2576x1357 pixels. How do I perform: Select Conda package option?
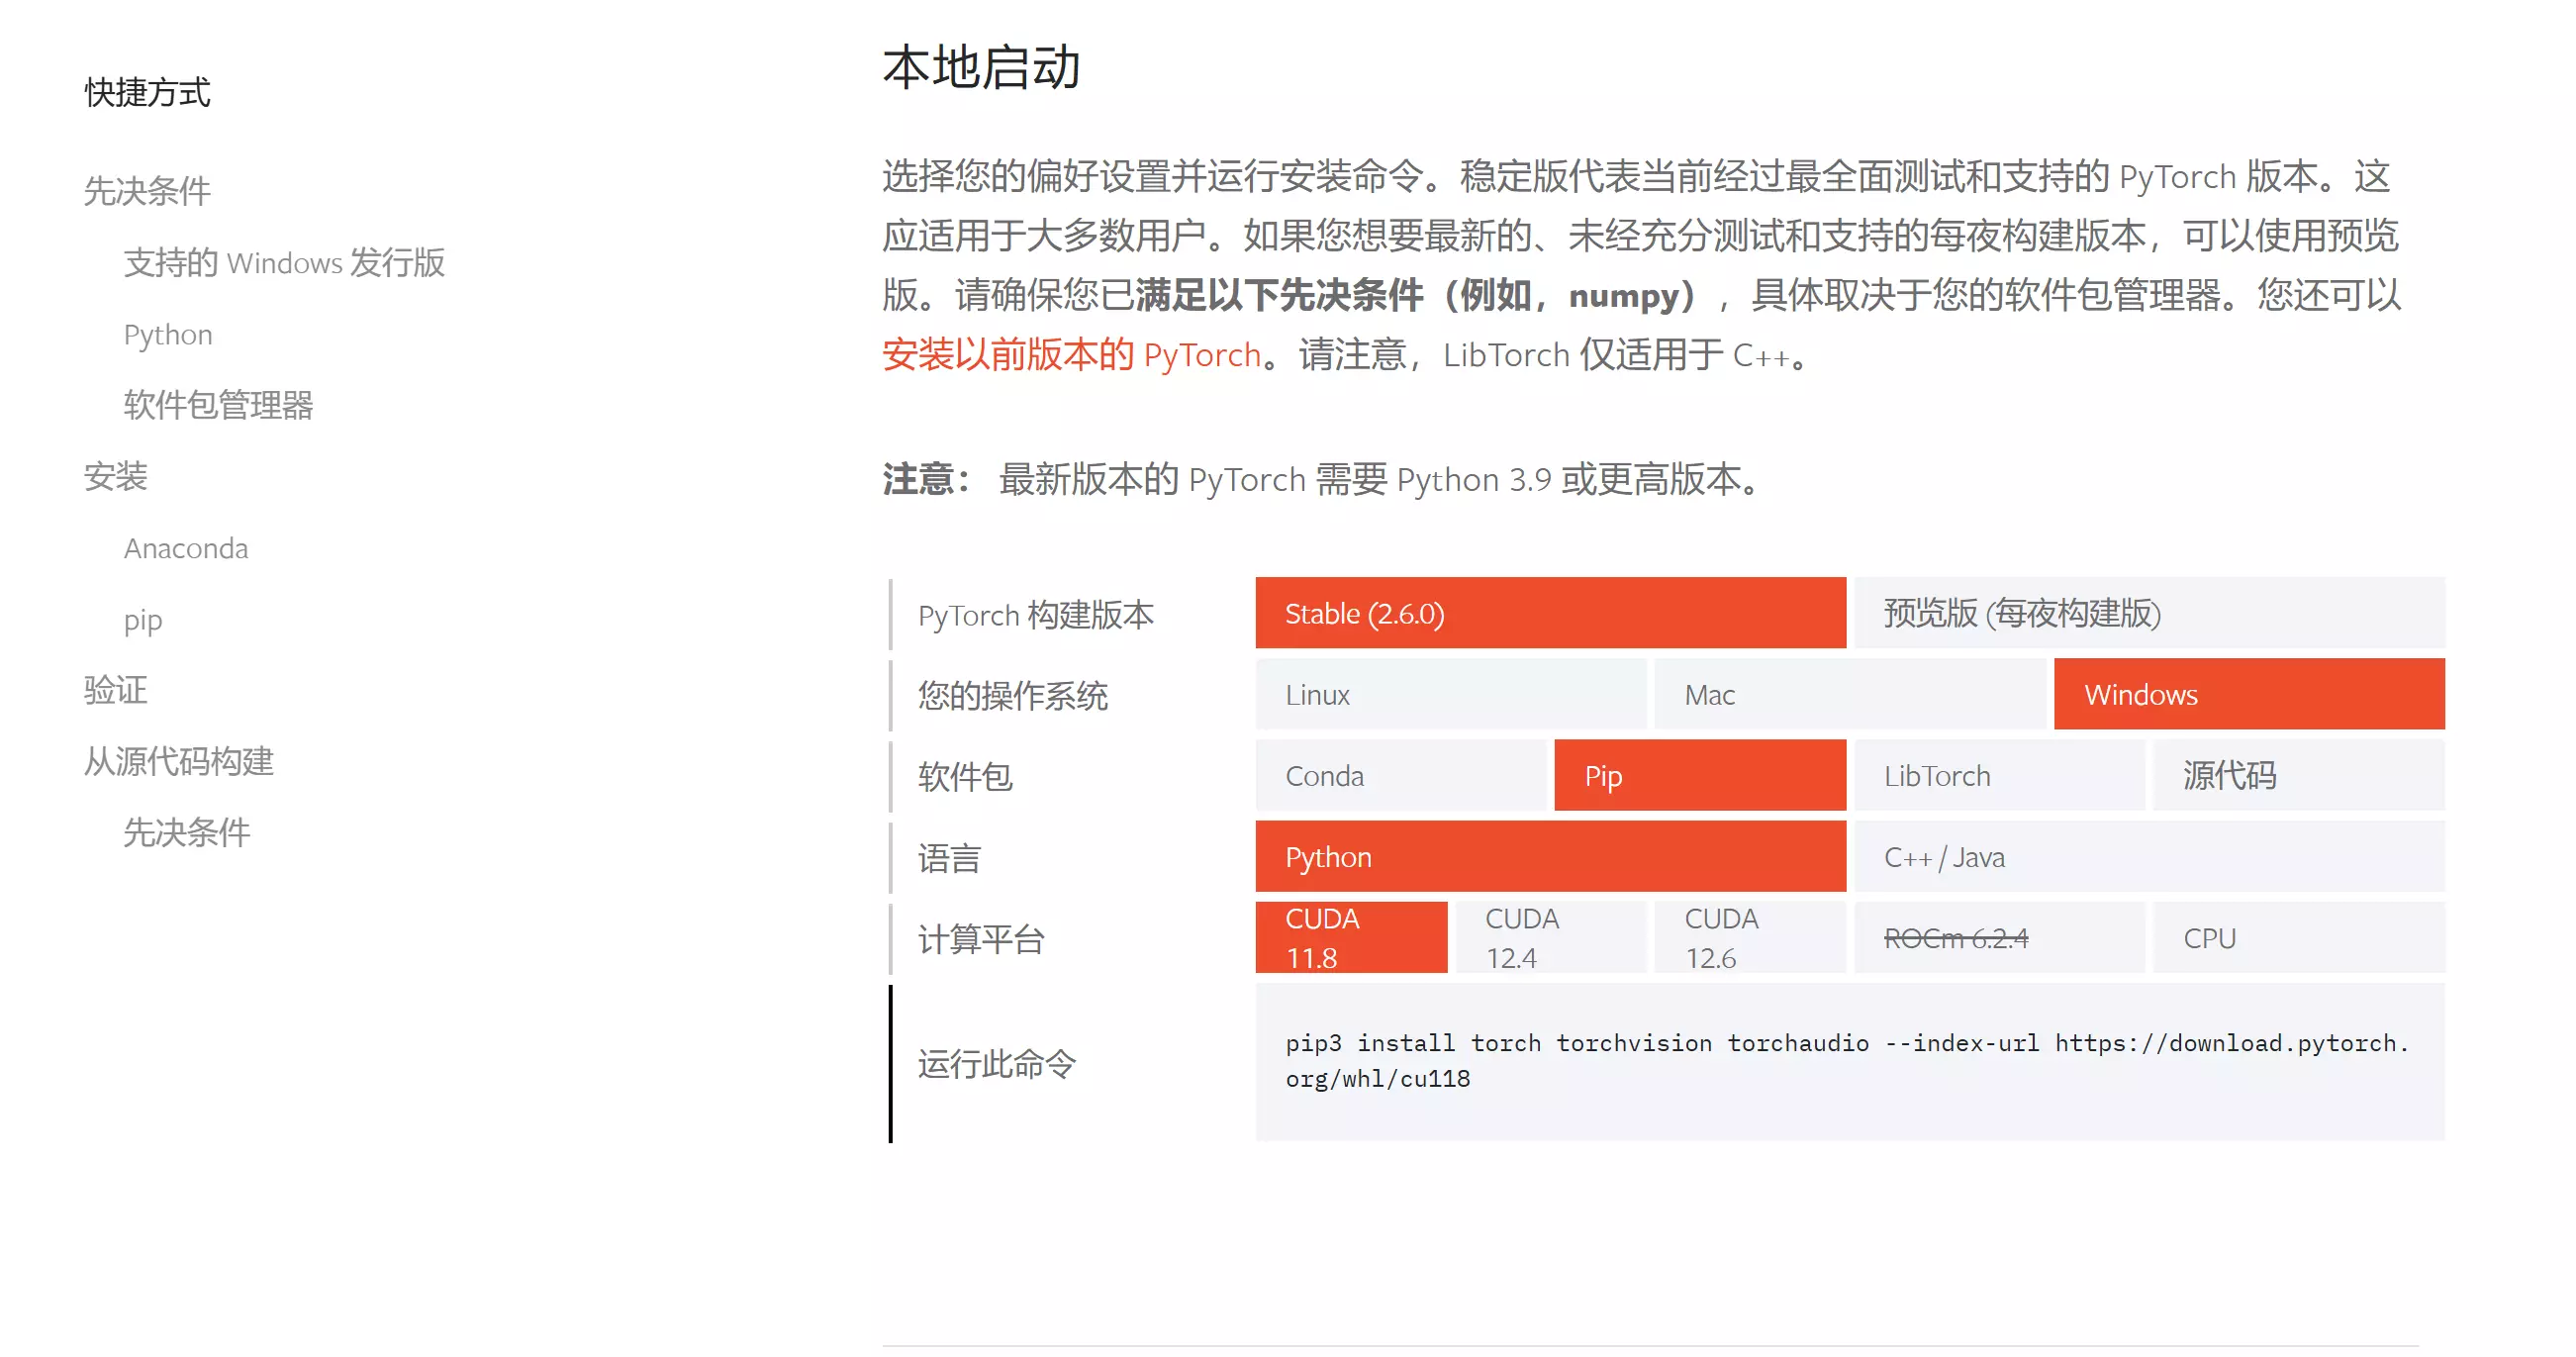click(1399, 775)
